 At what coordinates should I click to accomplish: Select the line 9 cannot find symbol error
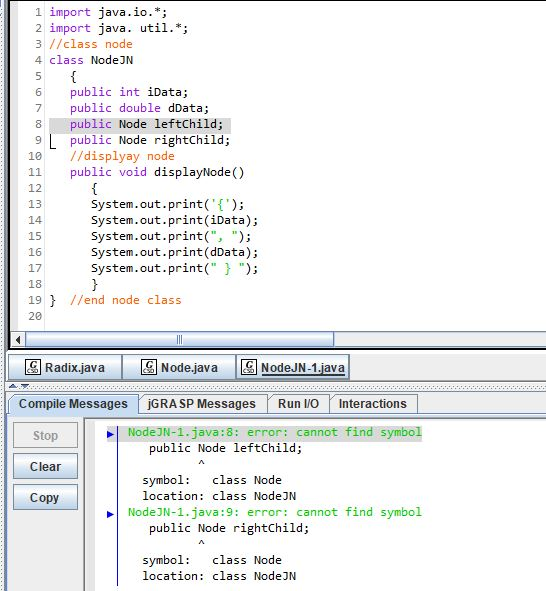pos(274,512)
